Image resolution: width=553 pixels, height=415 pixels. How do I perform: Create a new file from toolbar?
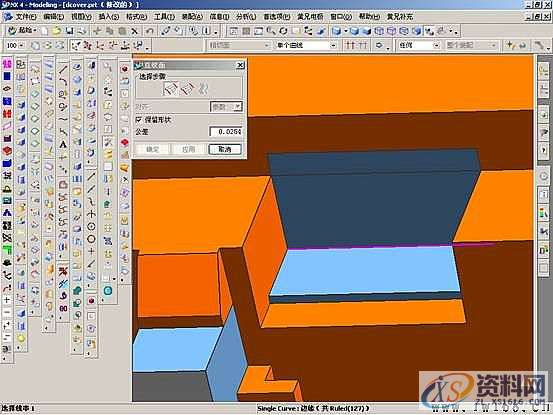click(x=45, y=31)
